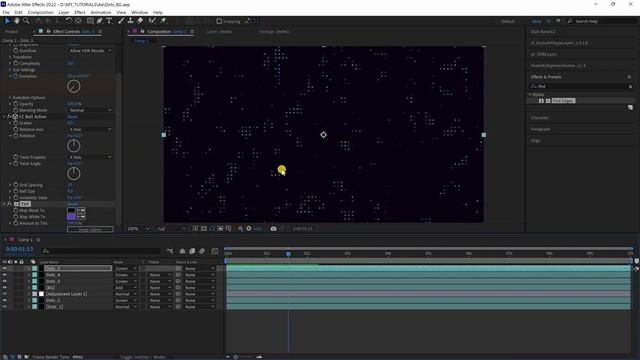The image size is (640, 360).
Task: Open the Layer menu
Action: tap(64, 12)
